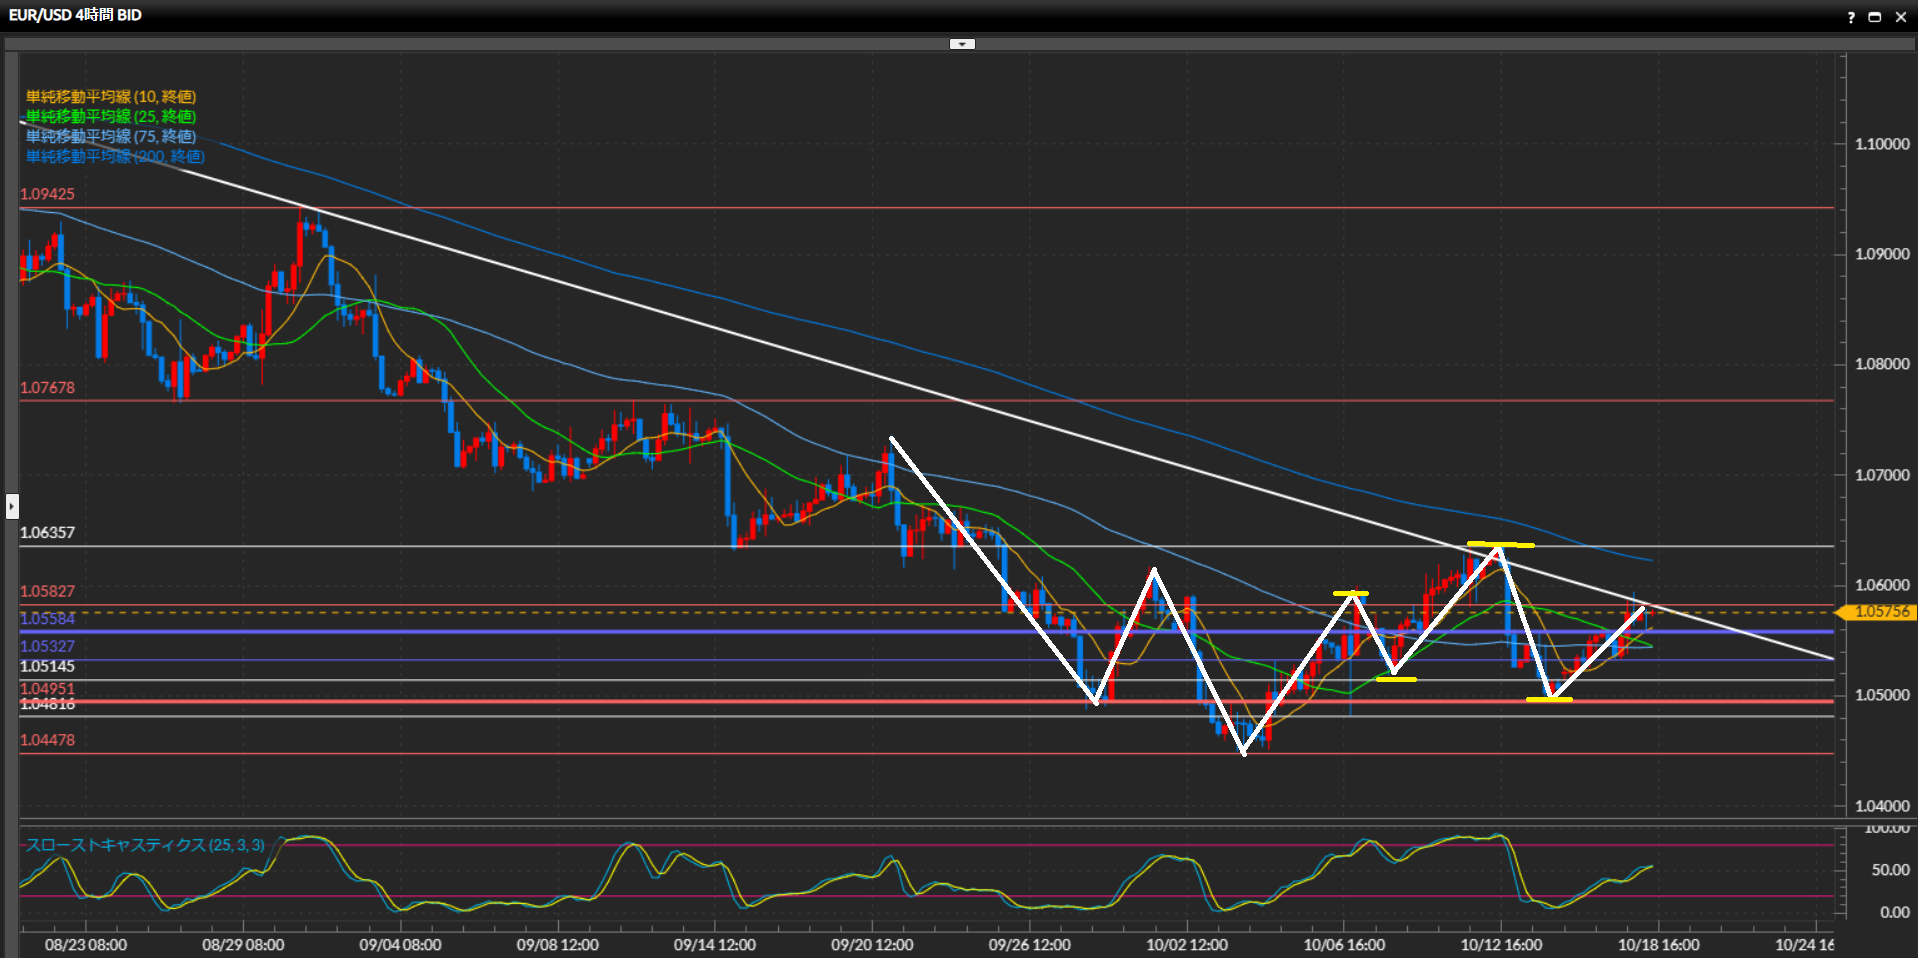Expand the top toolbar dropdown arrow

[x=962, y=44]
